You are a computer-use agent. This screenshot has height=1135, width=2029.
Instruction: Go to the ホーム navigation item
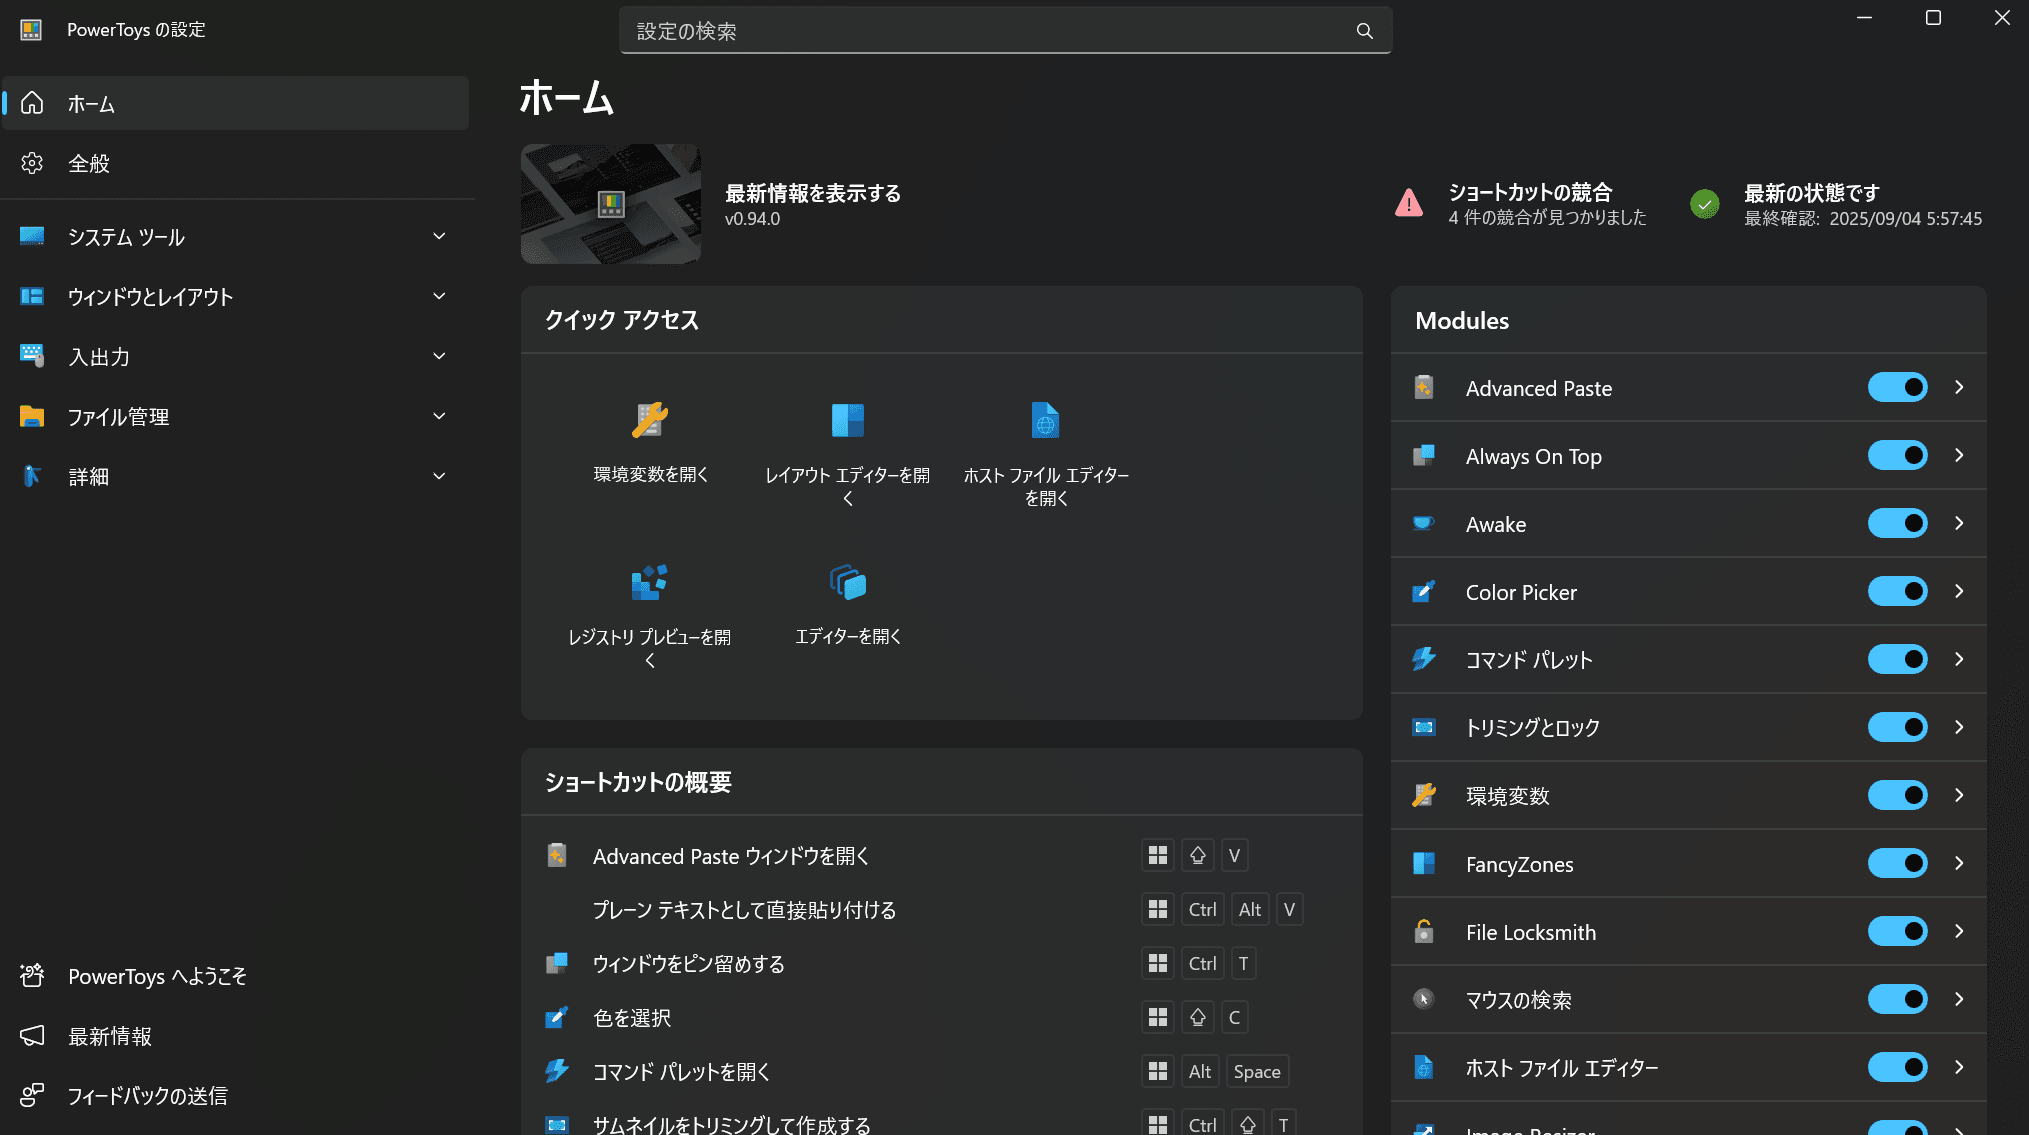91,104
